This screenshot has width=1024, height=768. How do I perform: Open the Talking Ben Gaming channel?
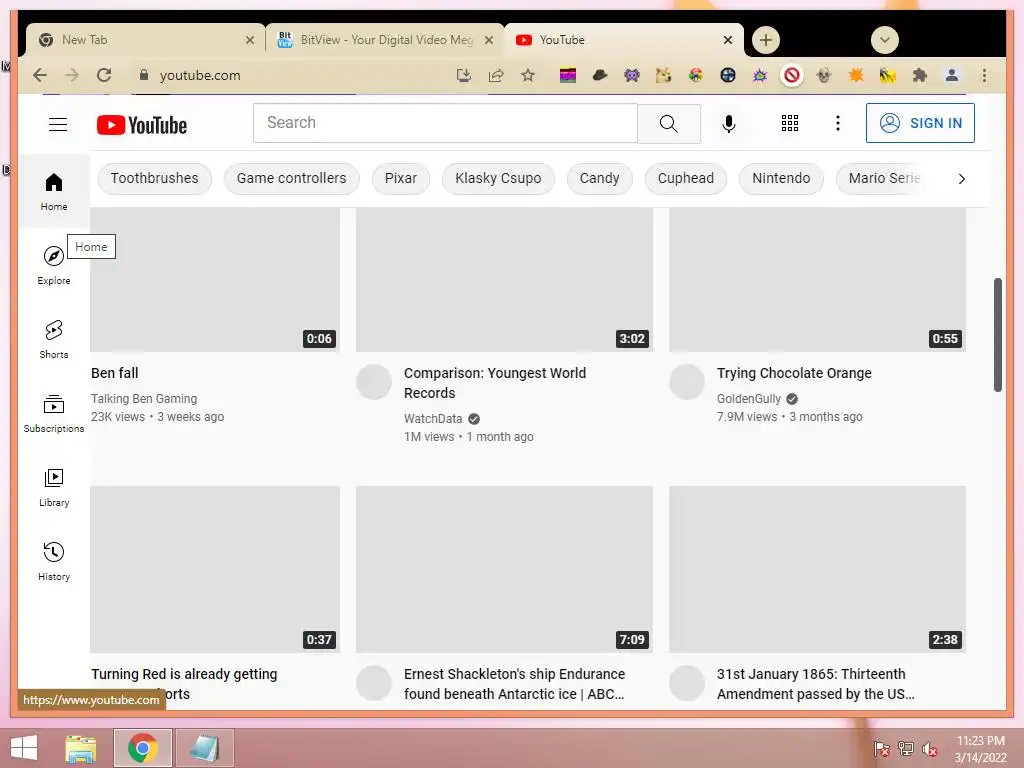(144, 398)
